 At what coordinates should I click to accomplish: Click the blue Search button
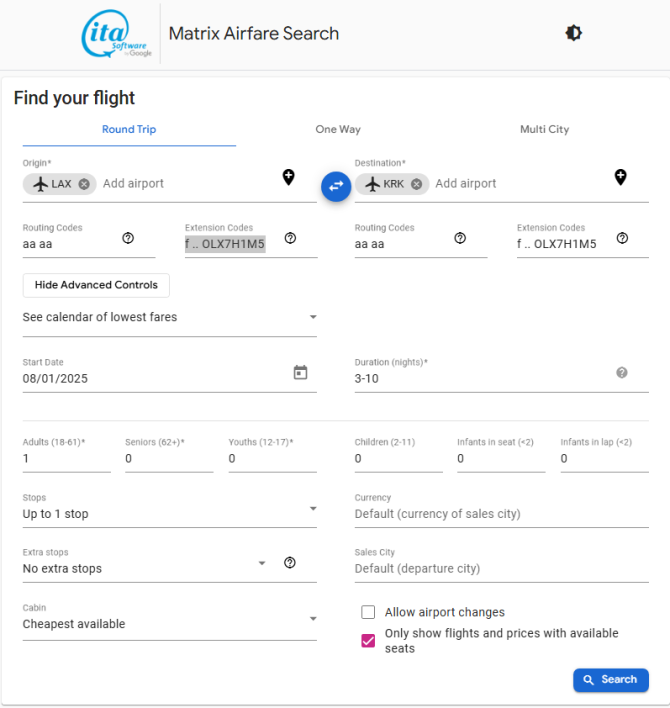pos(611,680)
